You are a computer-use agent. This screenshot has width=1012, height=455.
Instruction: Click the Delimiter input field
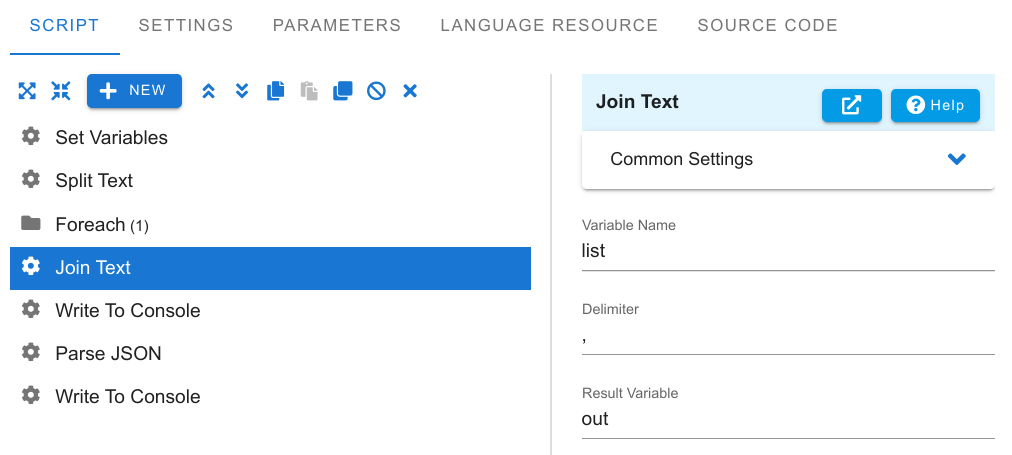pyautogui.click(x=788, y=339)
